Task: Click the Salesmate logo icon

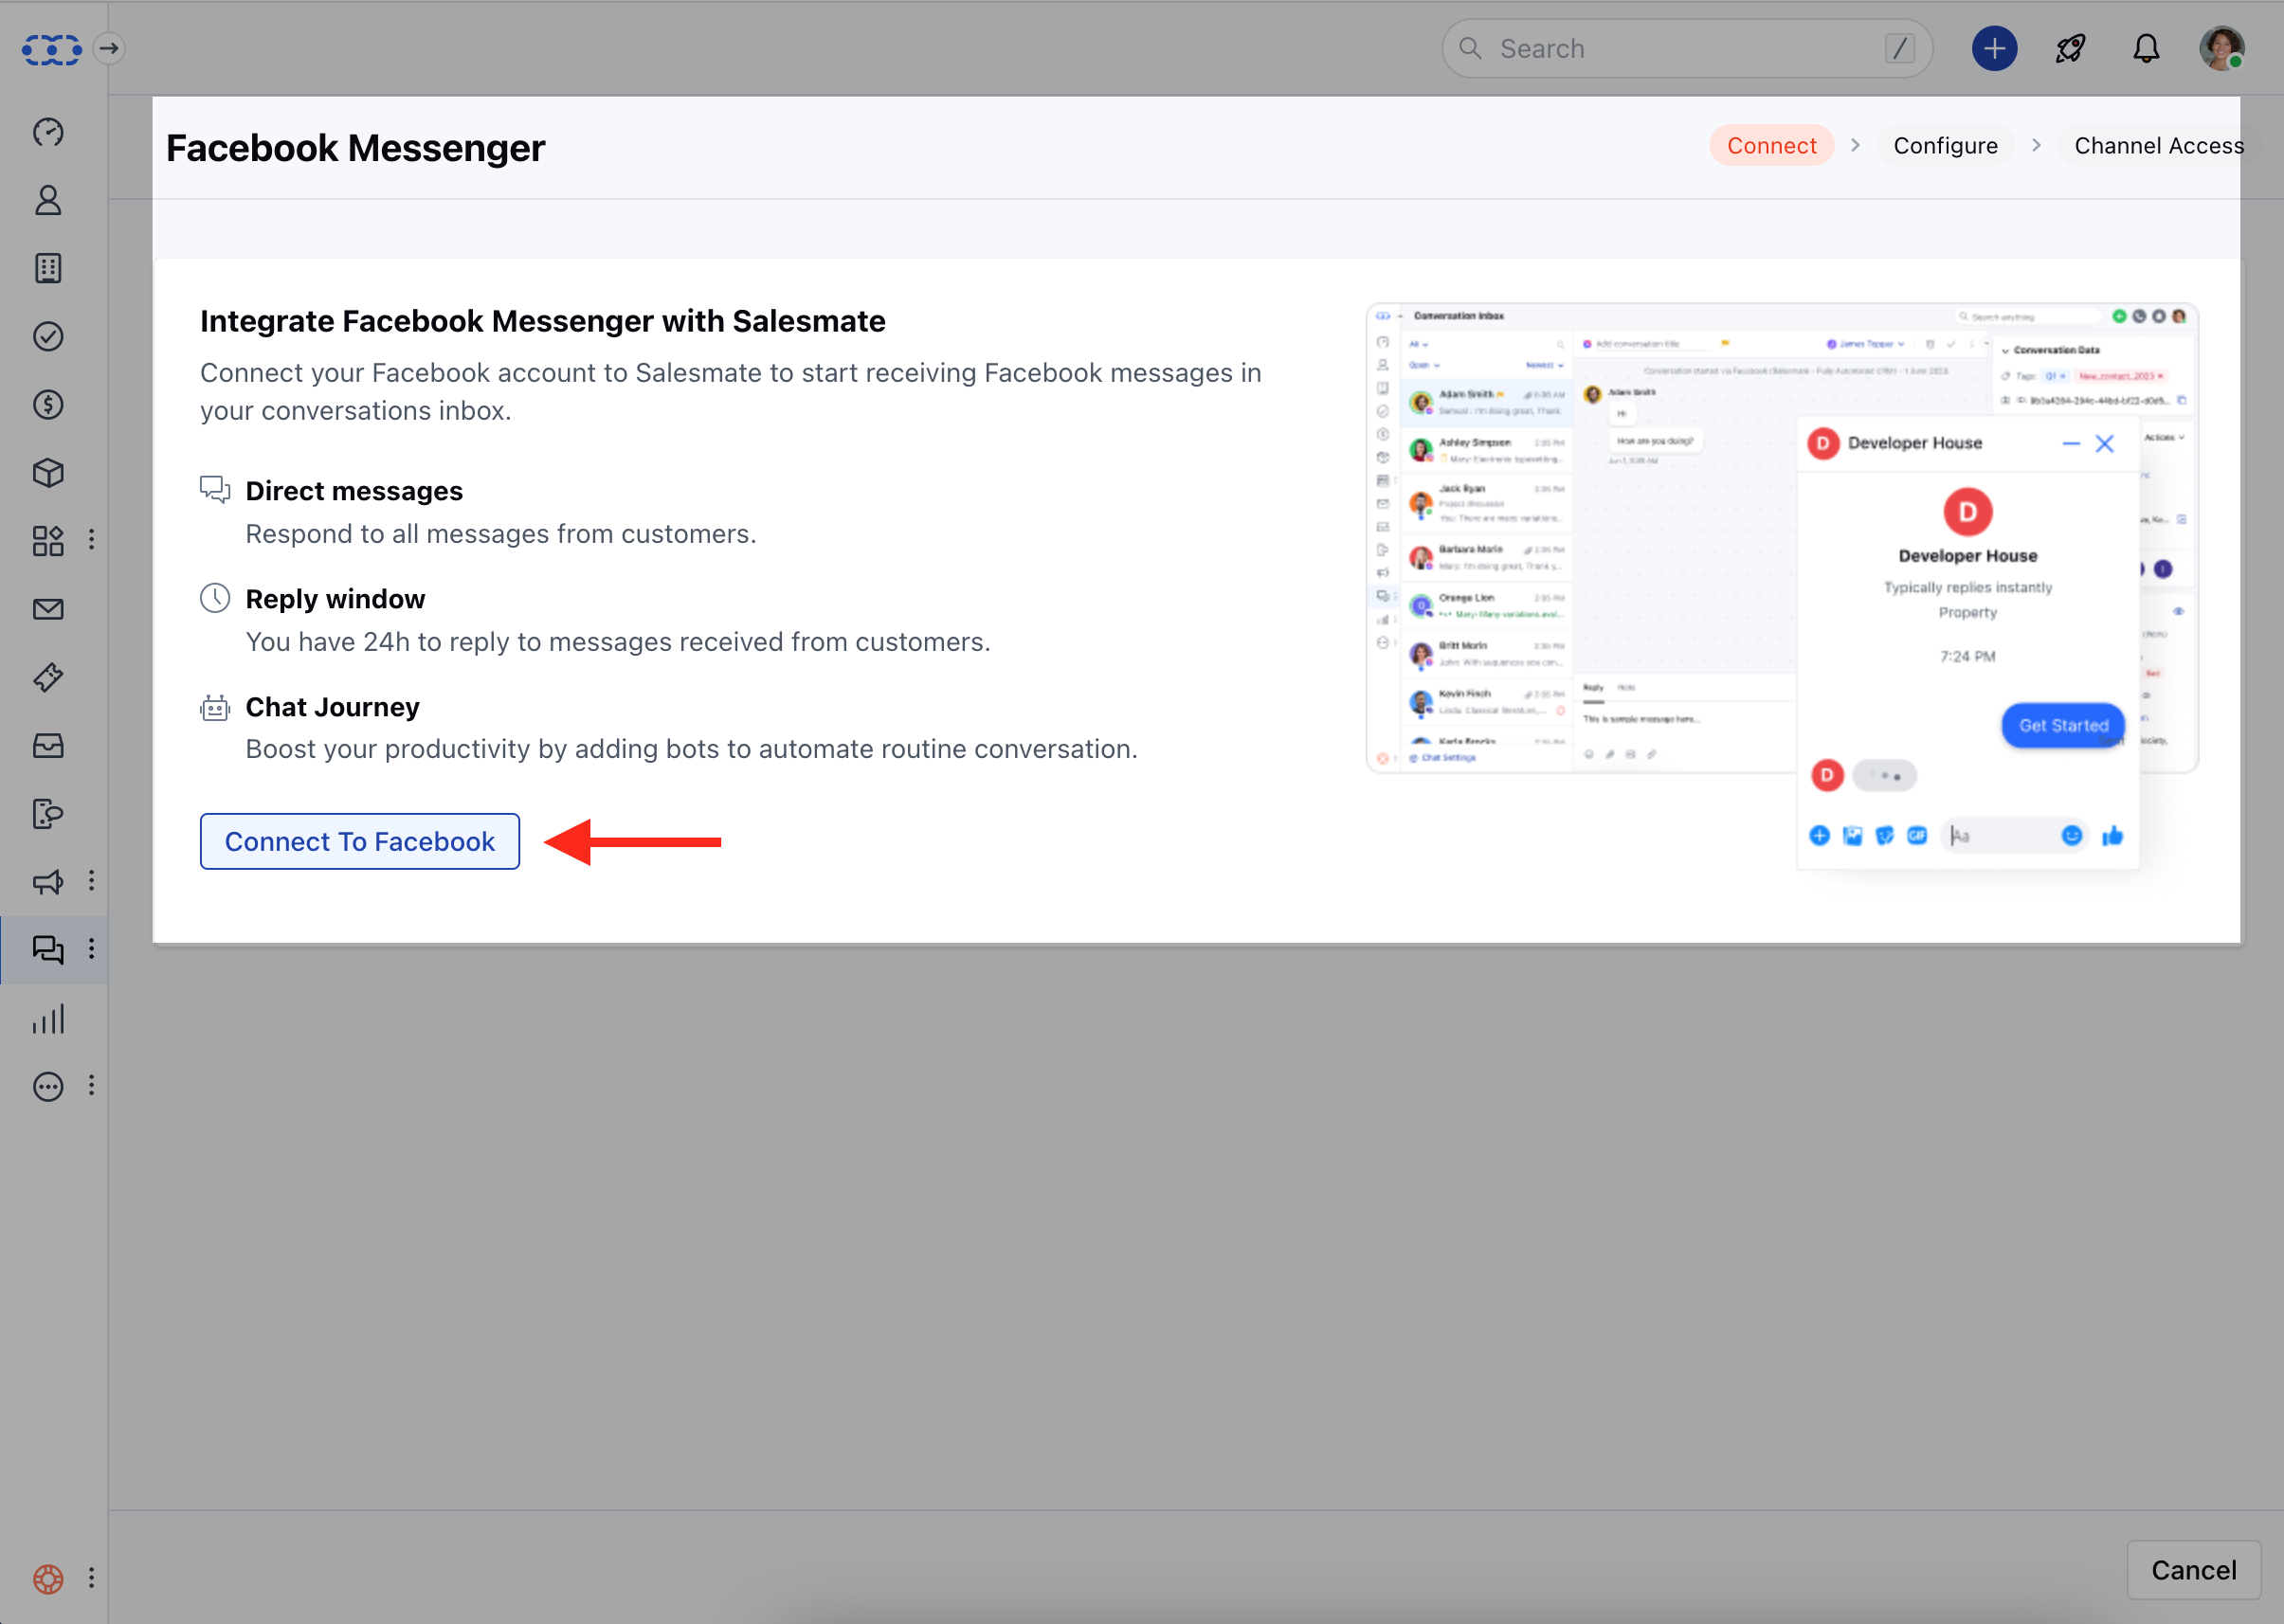Action: (x=51, y=48)
